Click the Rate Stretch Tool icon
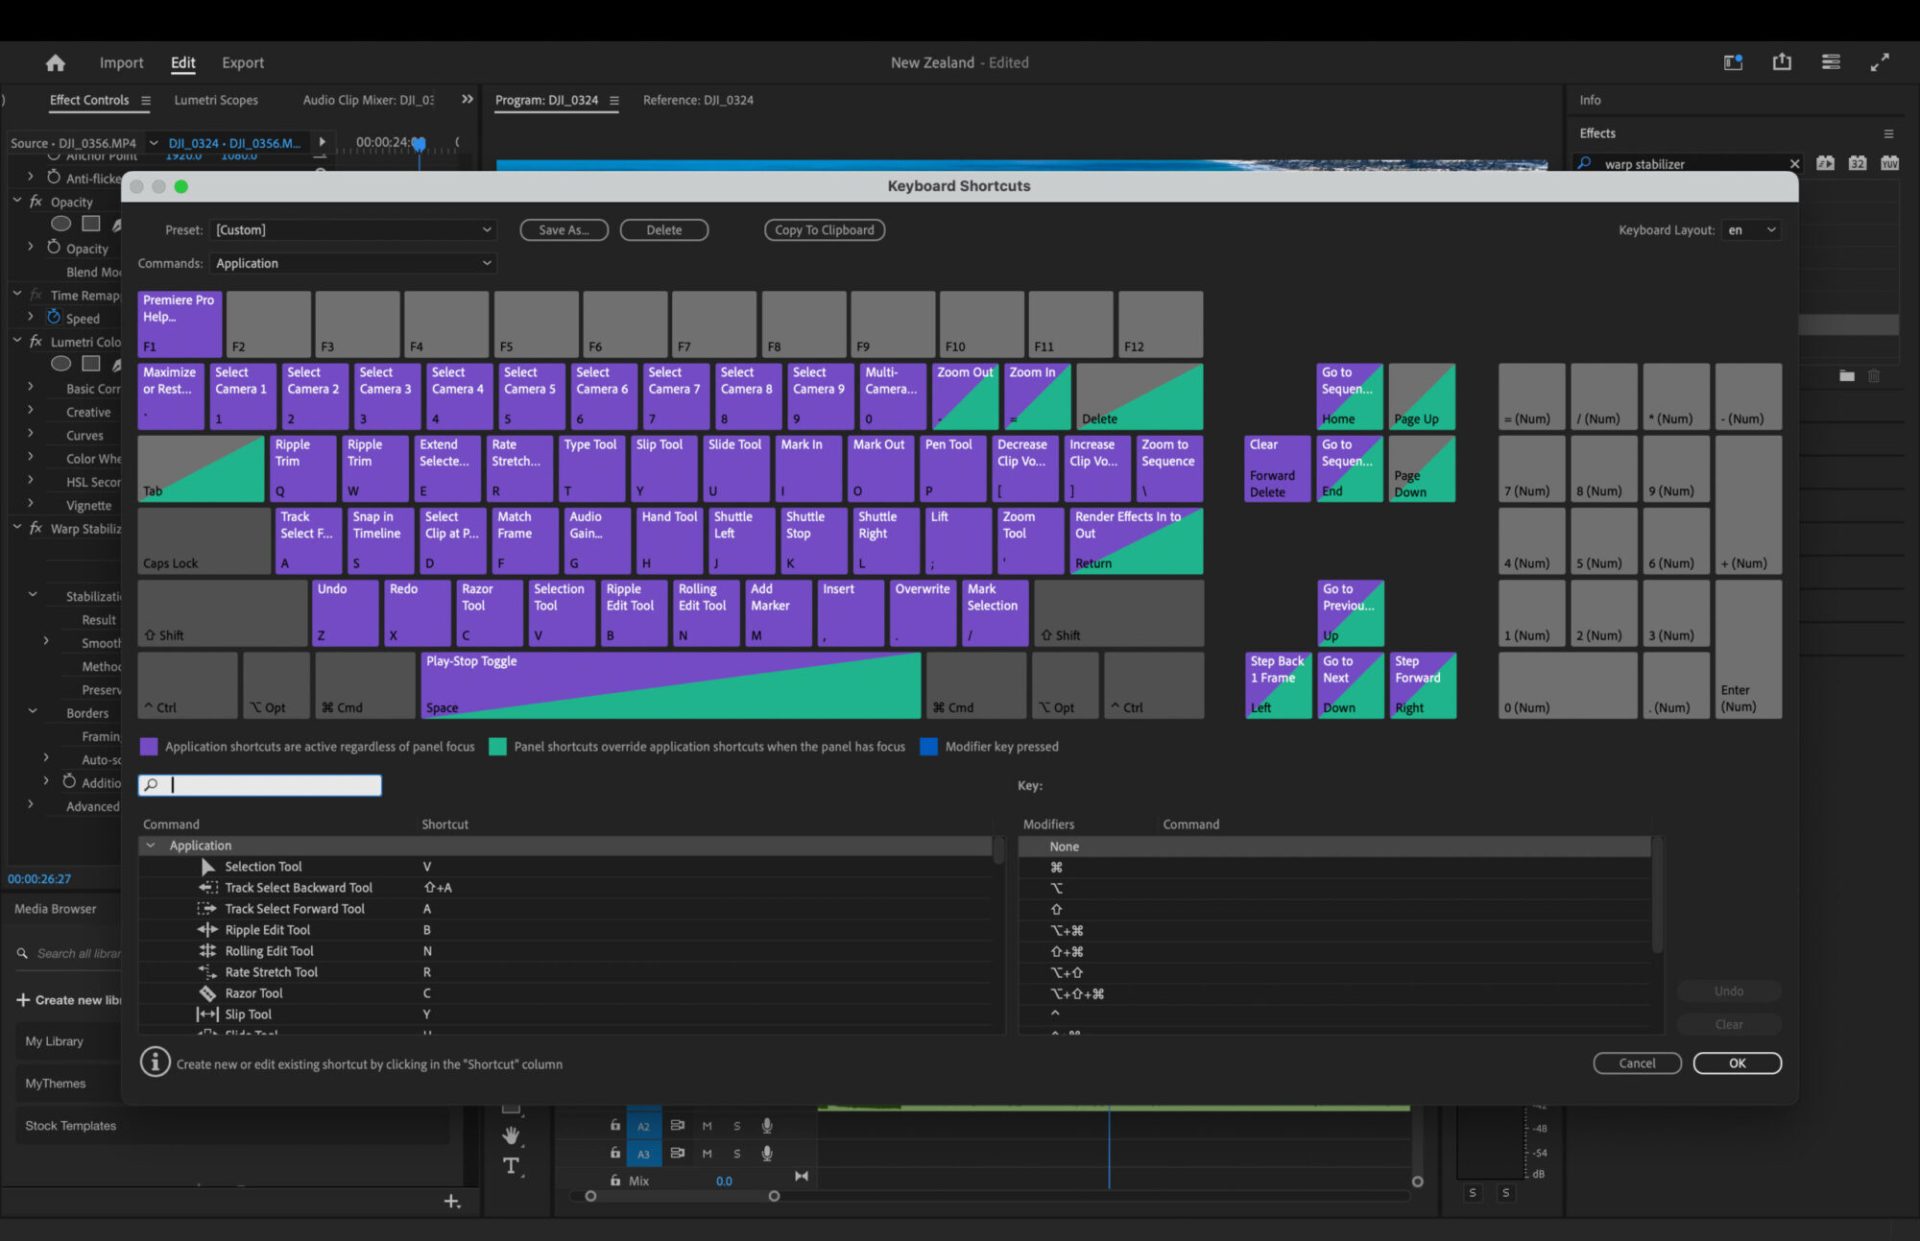 pos(208,971)
